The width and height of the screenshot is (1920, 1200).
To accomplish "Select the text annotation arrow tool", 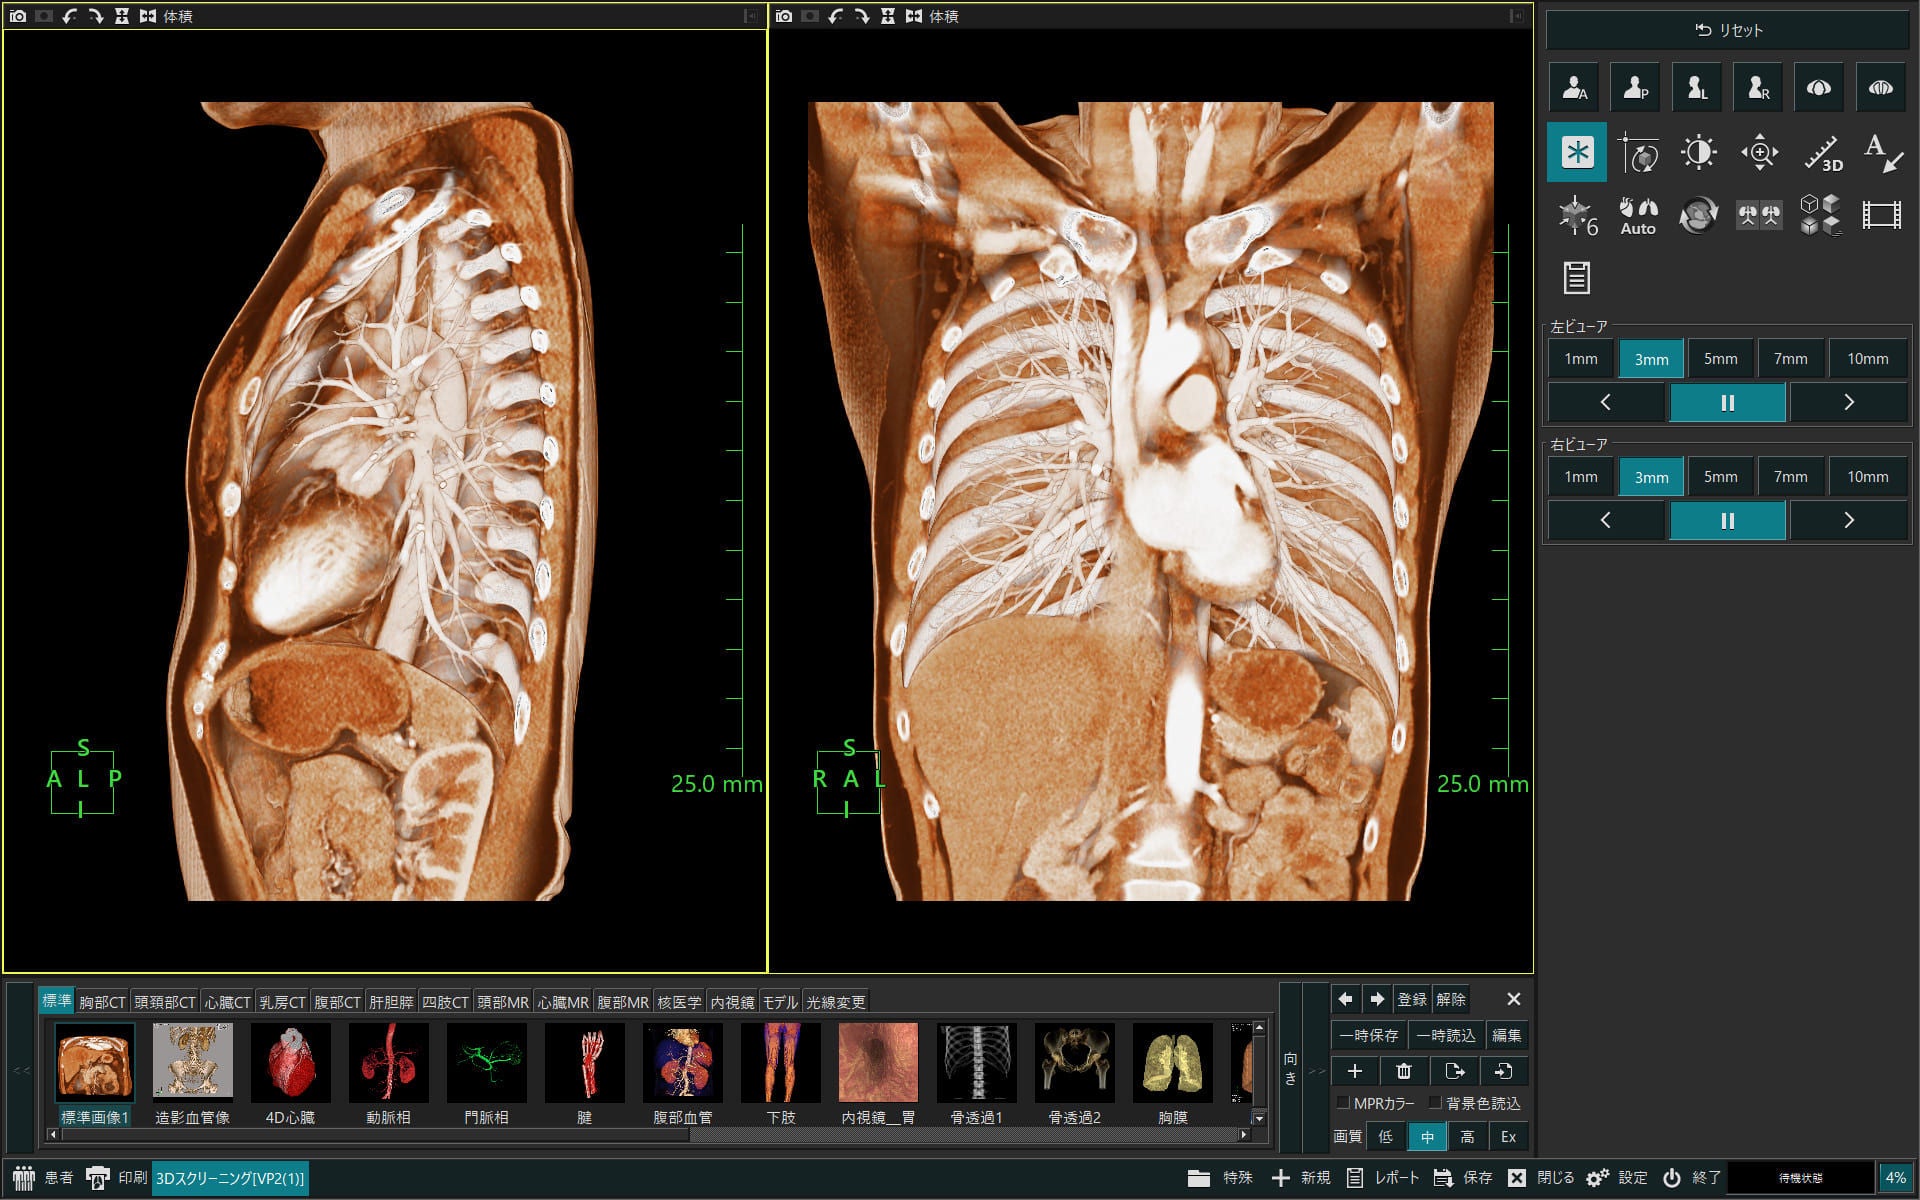I will pyautogui.click(x=1882, y=152).
